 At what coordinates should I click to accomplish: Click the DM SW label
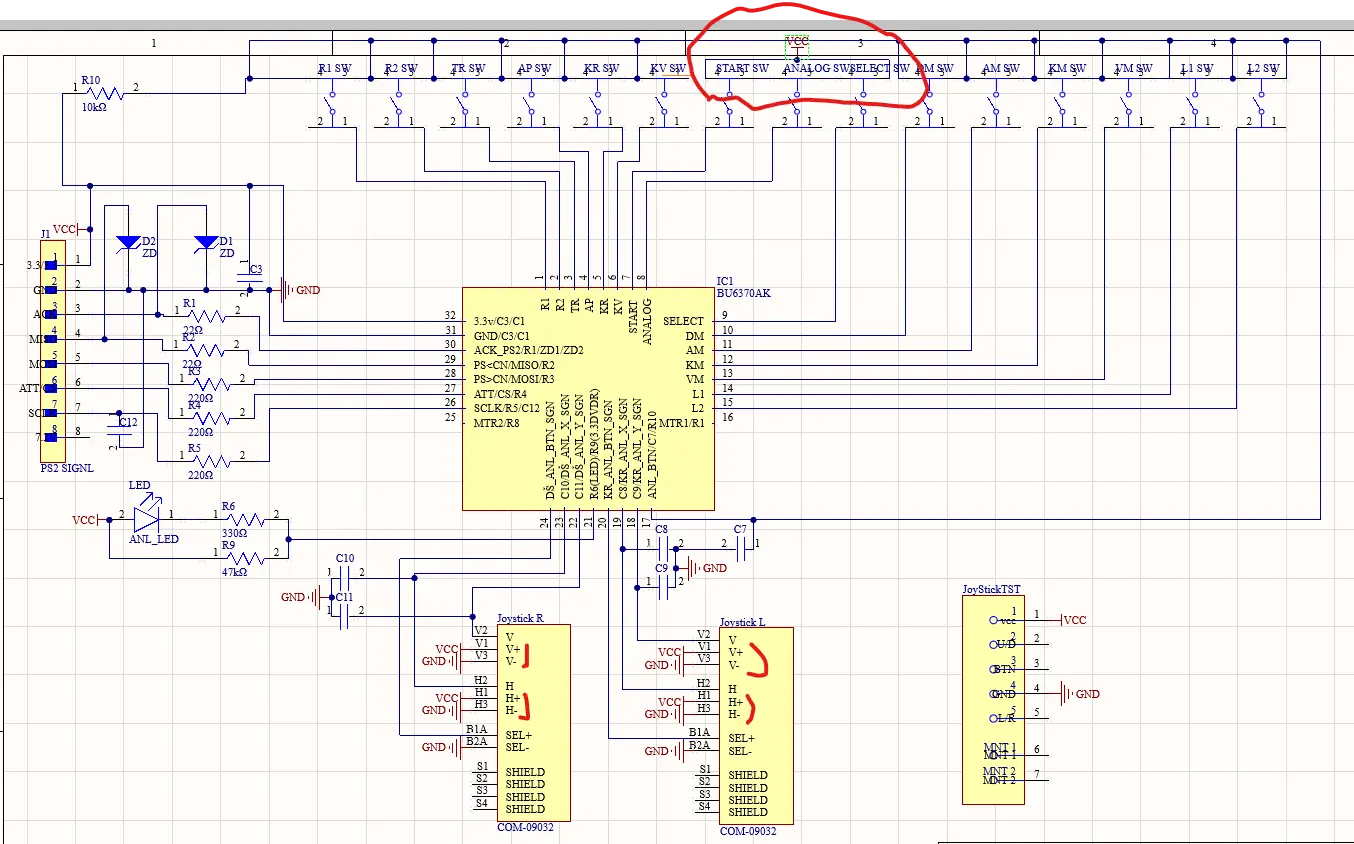click(x=935, y=69)
